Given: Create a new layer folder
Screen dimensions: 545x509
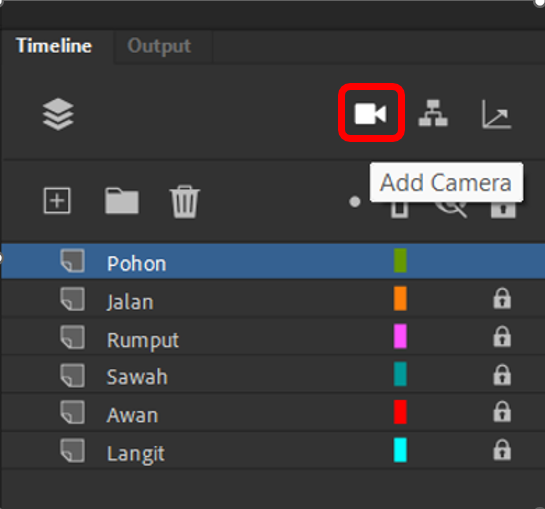Looking at the screenshot, I should coord(122,201).
